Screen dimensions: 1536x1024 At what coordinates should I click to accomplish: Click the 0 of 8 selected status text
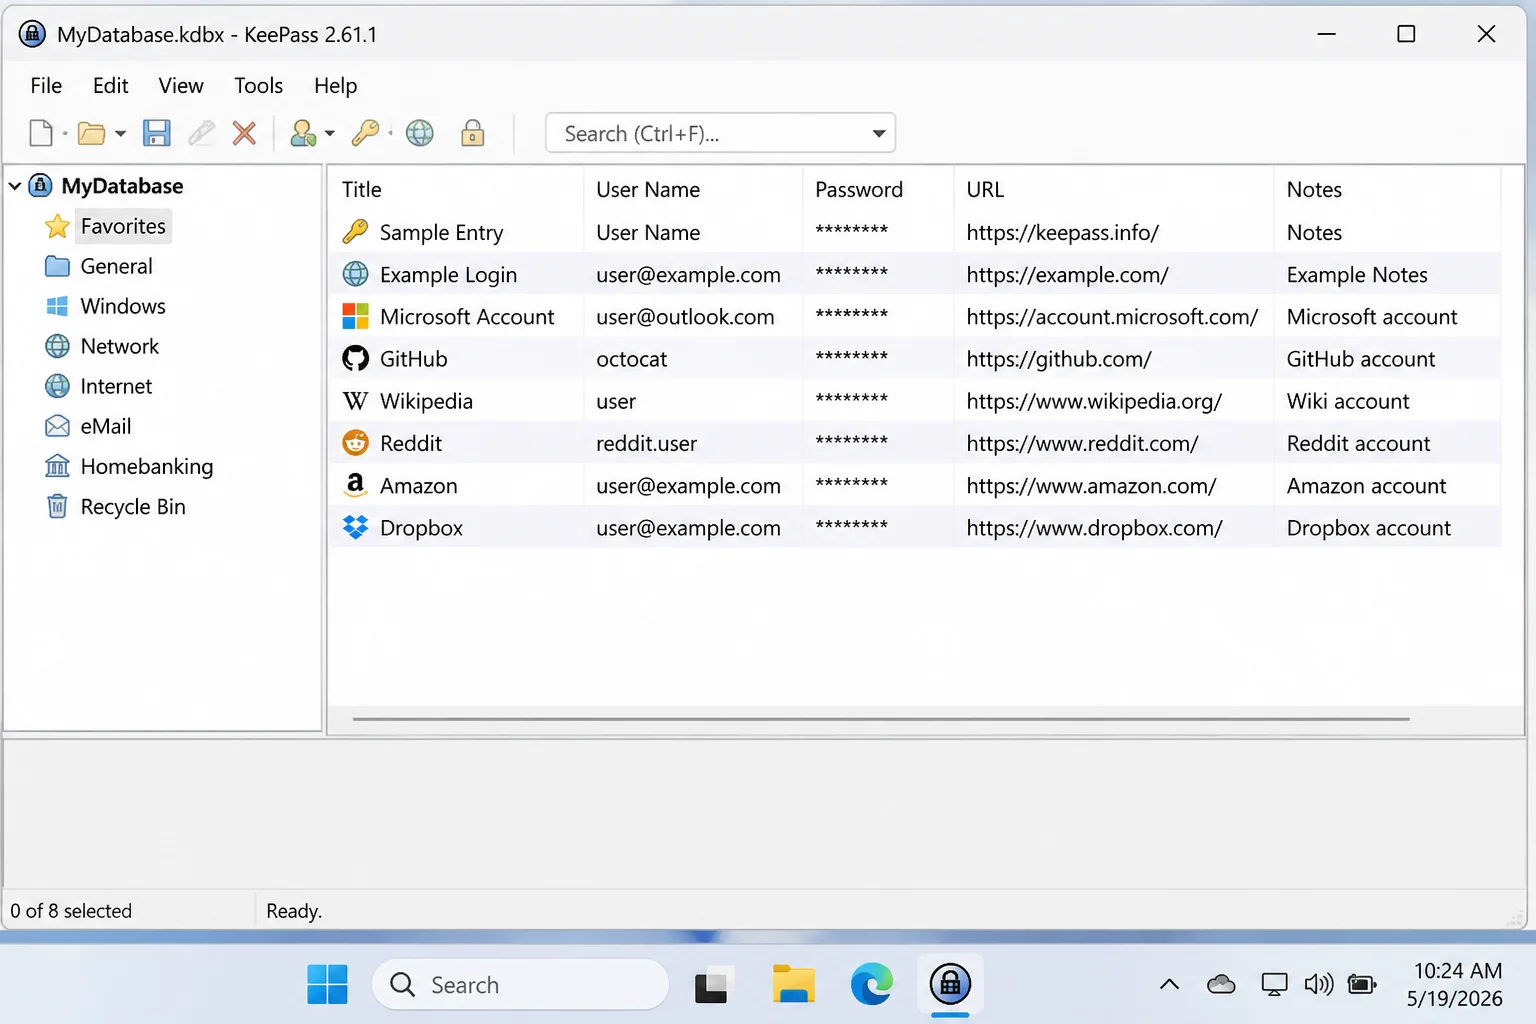click(71, 911)
